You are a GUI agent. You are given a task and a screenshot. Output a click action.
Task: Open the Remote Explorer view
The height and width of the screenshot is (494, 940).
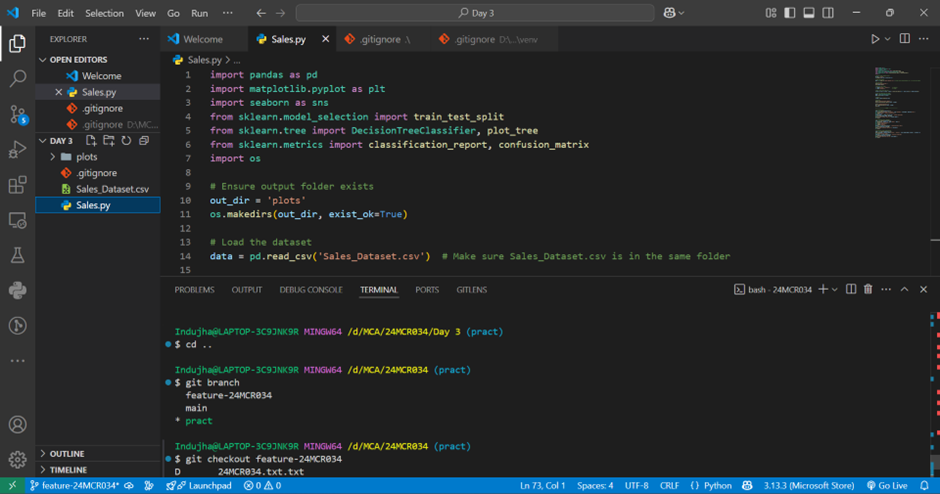click(17, 220)
